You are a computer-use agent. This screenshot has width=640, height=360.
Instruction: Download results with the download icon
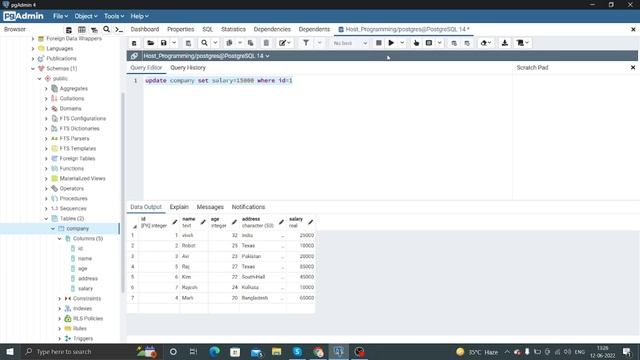[x=504, y=43]
